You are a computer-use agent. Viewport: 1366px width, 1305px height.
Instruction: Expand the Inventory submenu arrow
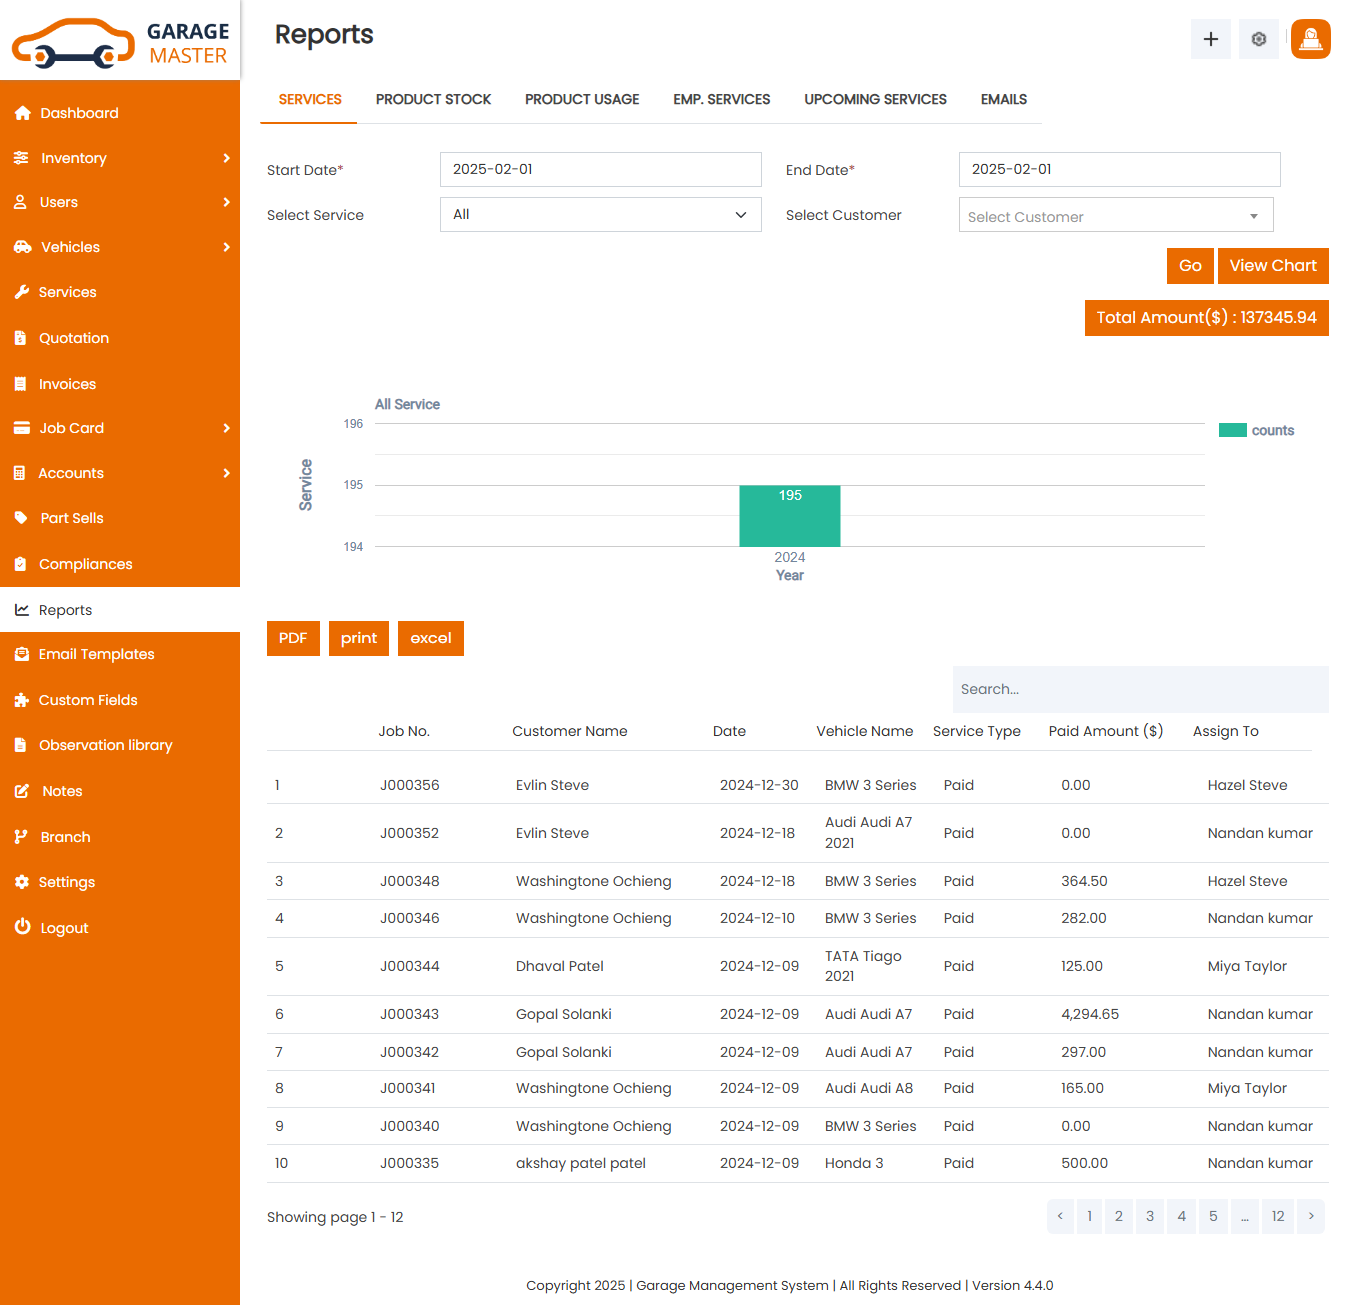point(226,158)
